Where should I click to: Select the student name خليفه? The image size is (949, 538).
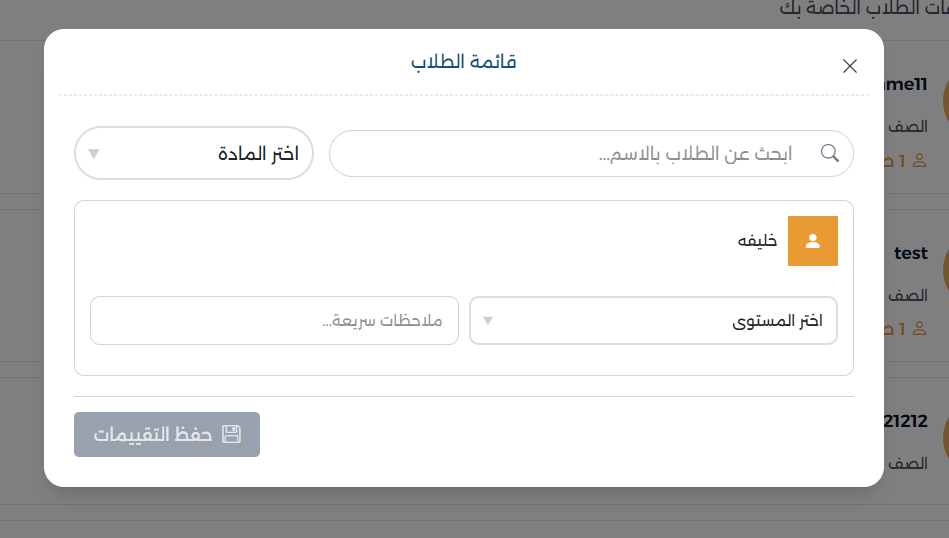[757, 241]
